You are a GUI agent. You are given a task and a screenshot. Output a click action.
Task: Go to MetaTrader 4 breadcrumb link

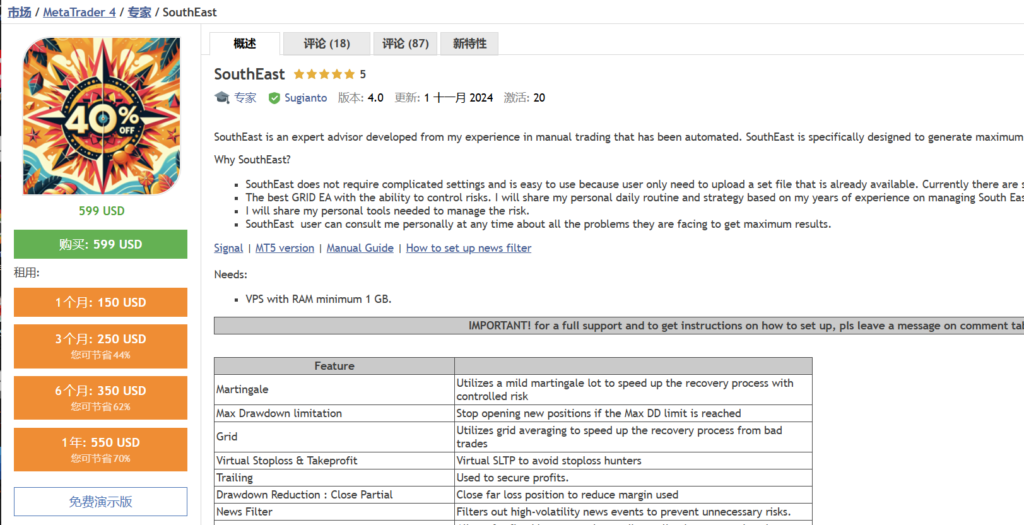pyautogui.click(x=81, y=12)
